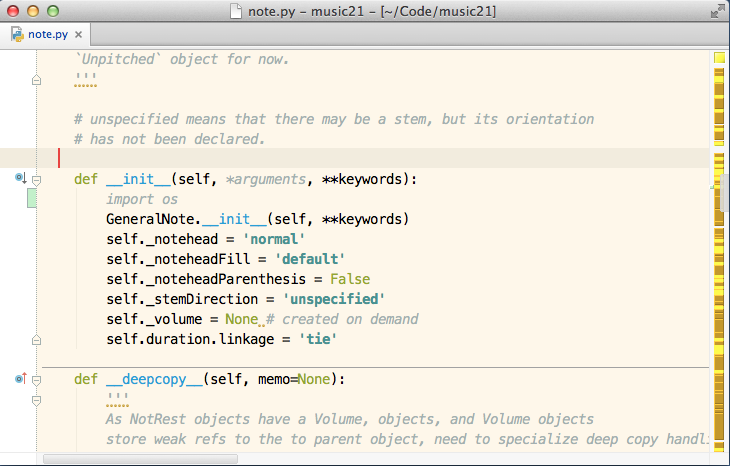Collapse the __init__ method fold
This screenshot has width=730, height=466.
[x=36, y=180]
